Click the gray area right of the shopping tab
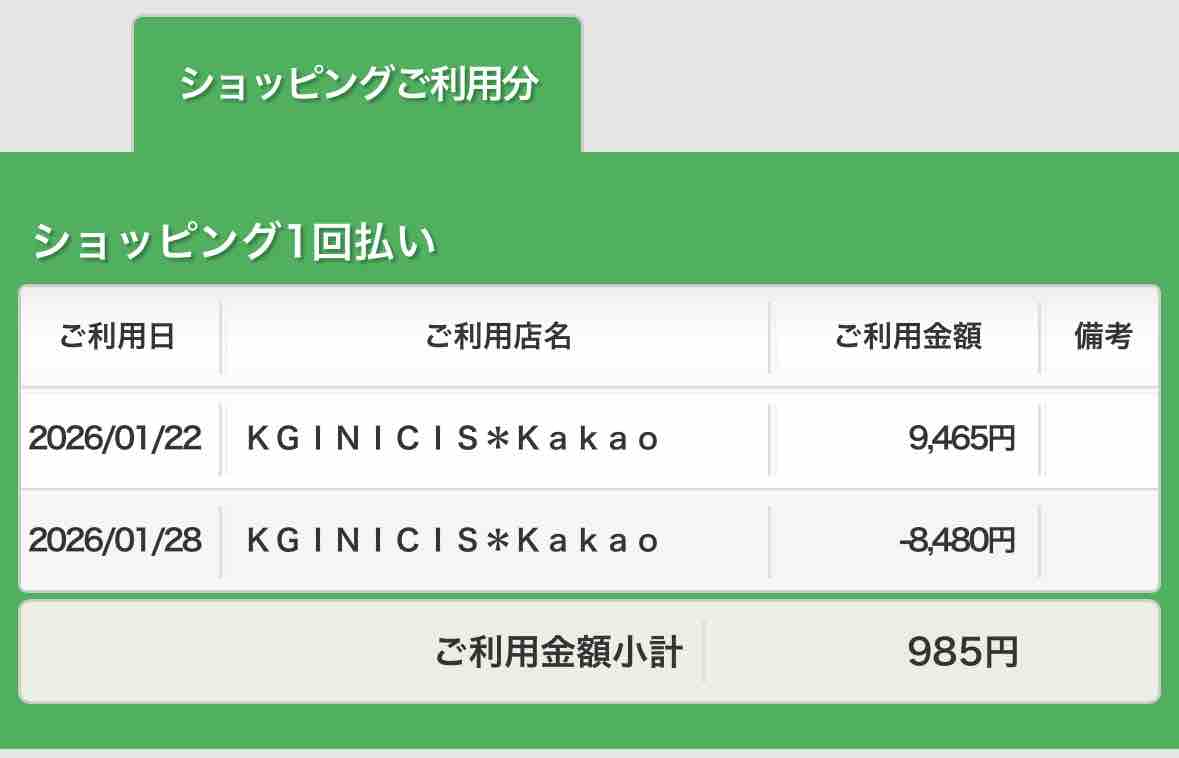This screenshot has width=1179, height=758. pos(880,75)
